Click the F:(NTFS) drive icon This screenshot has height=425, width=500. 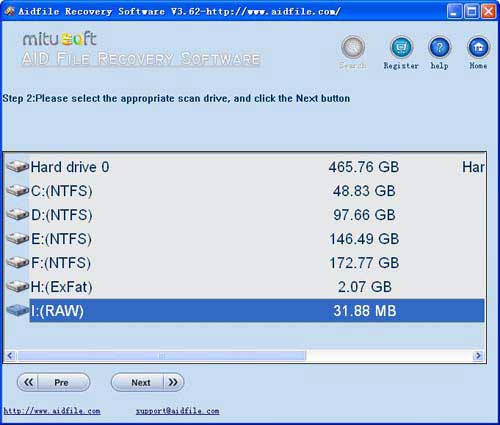18,262
